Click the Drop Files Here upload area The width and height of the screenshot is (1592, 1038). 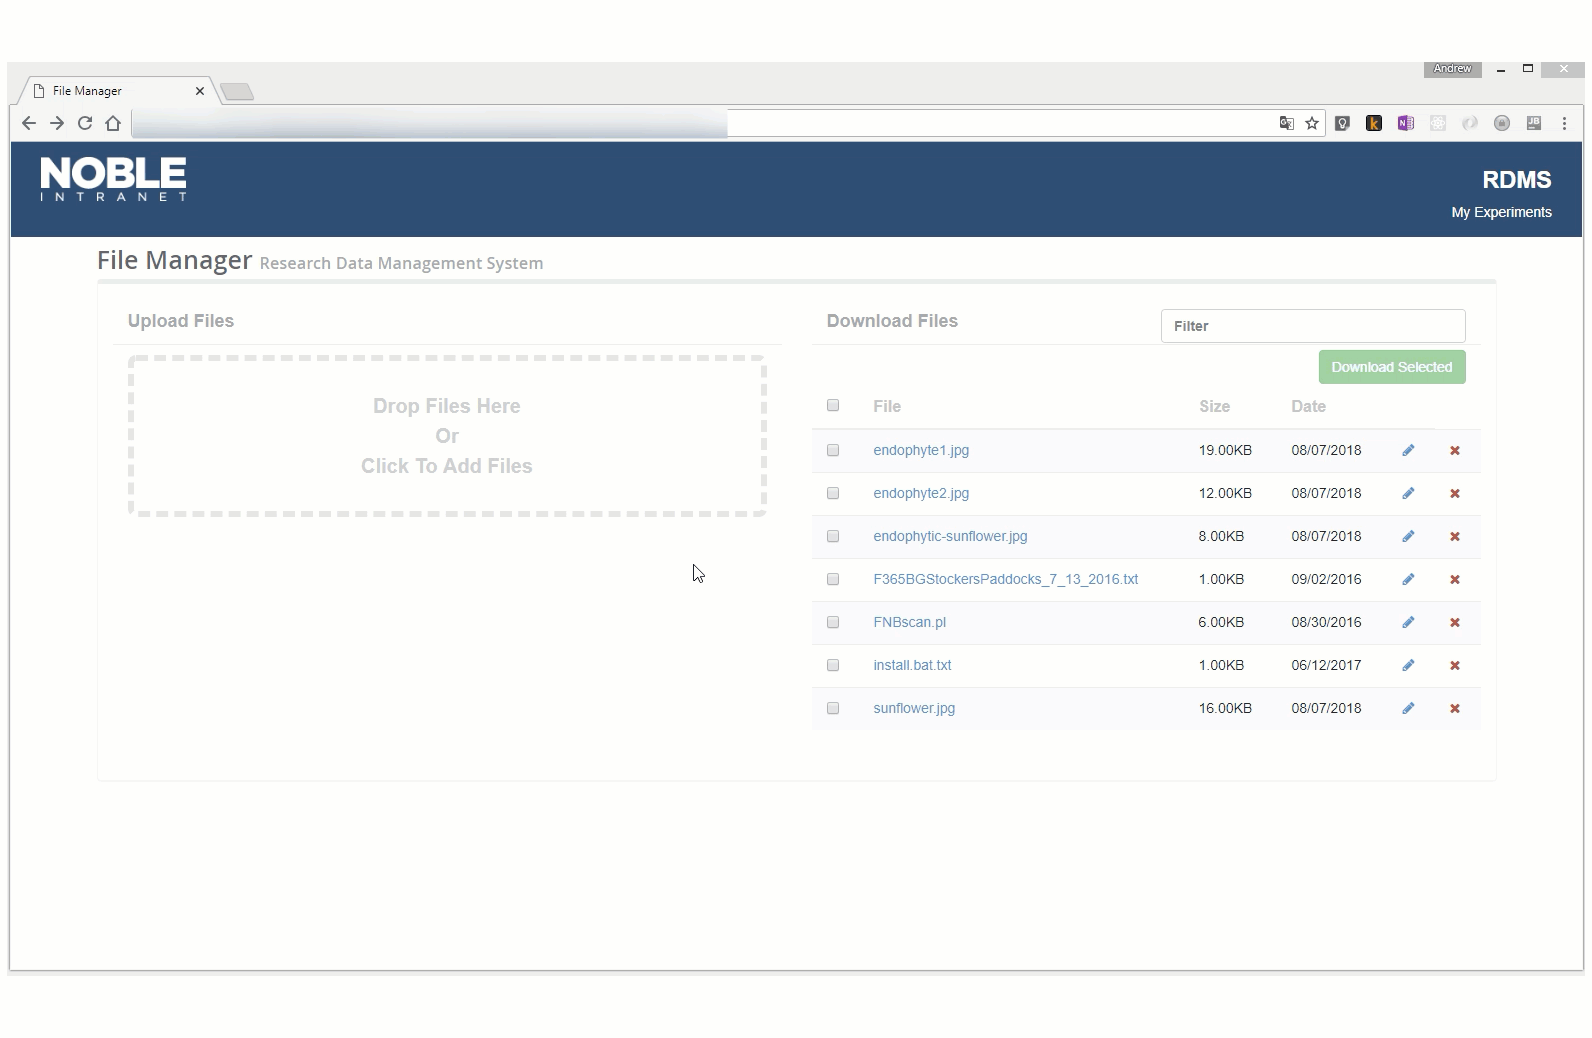[447, 436]
